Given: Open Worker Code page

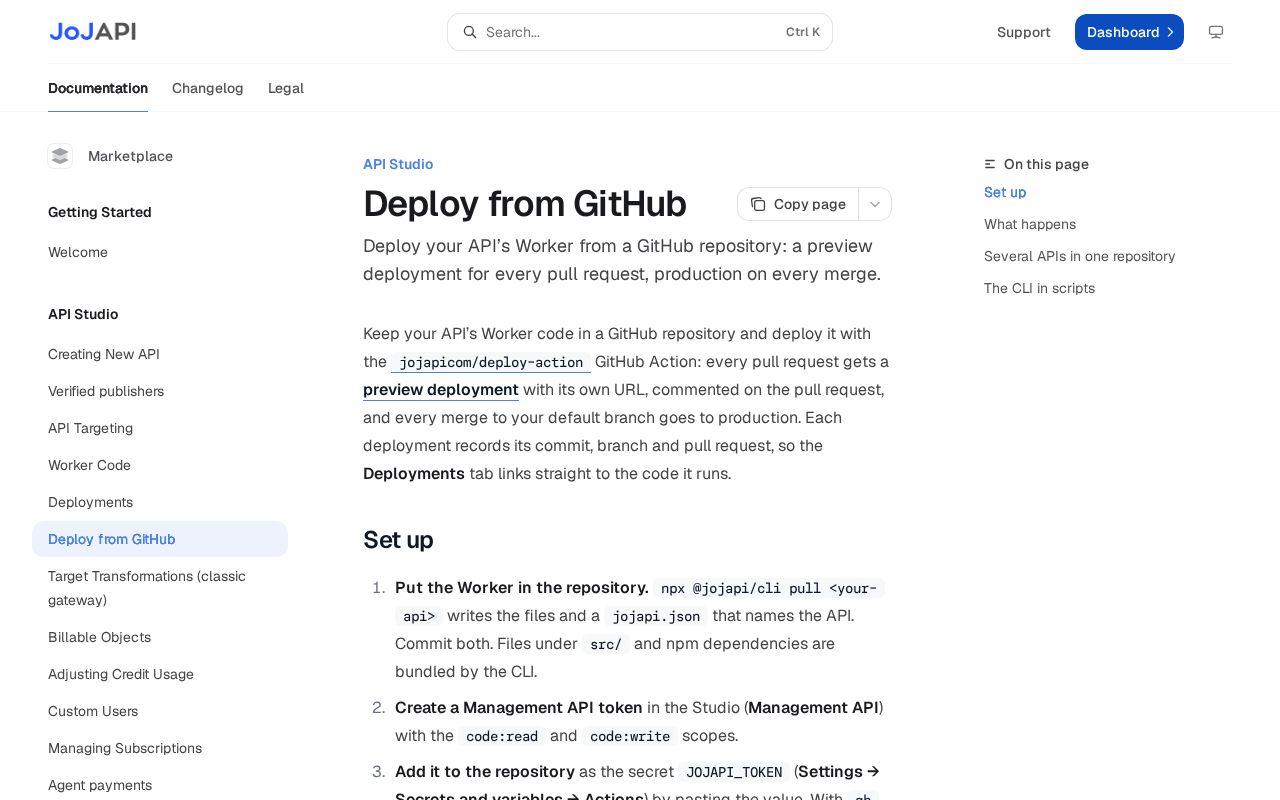Looking at the screenshot, I should (160, 465).
